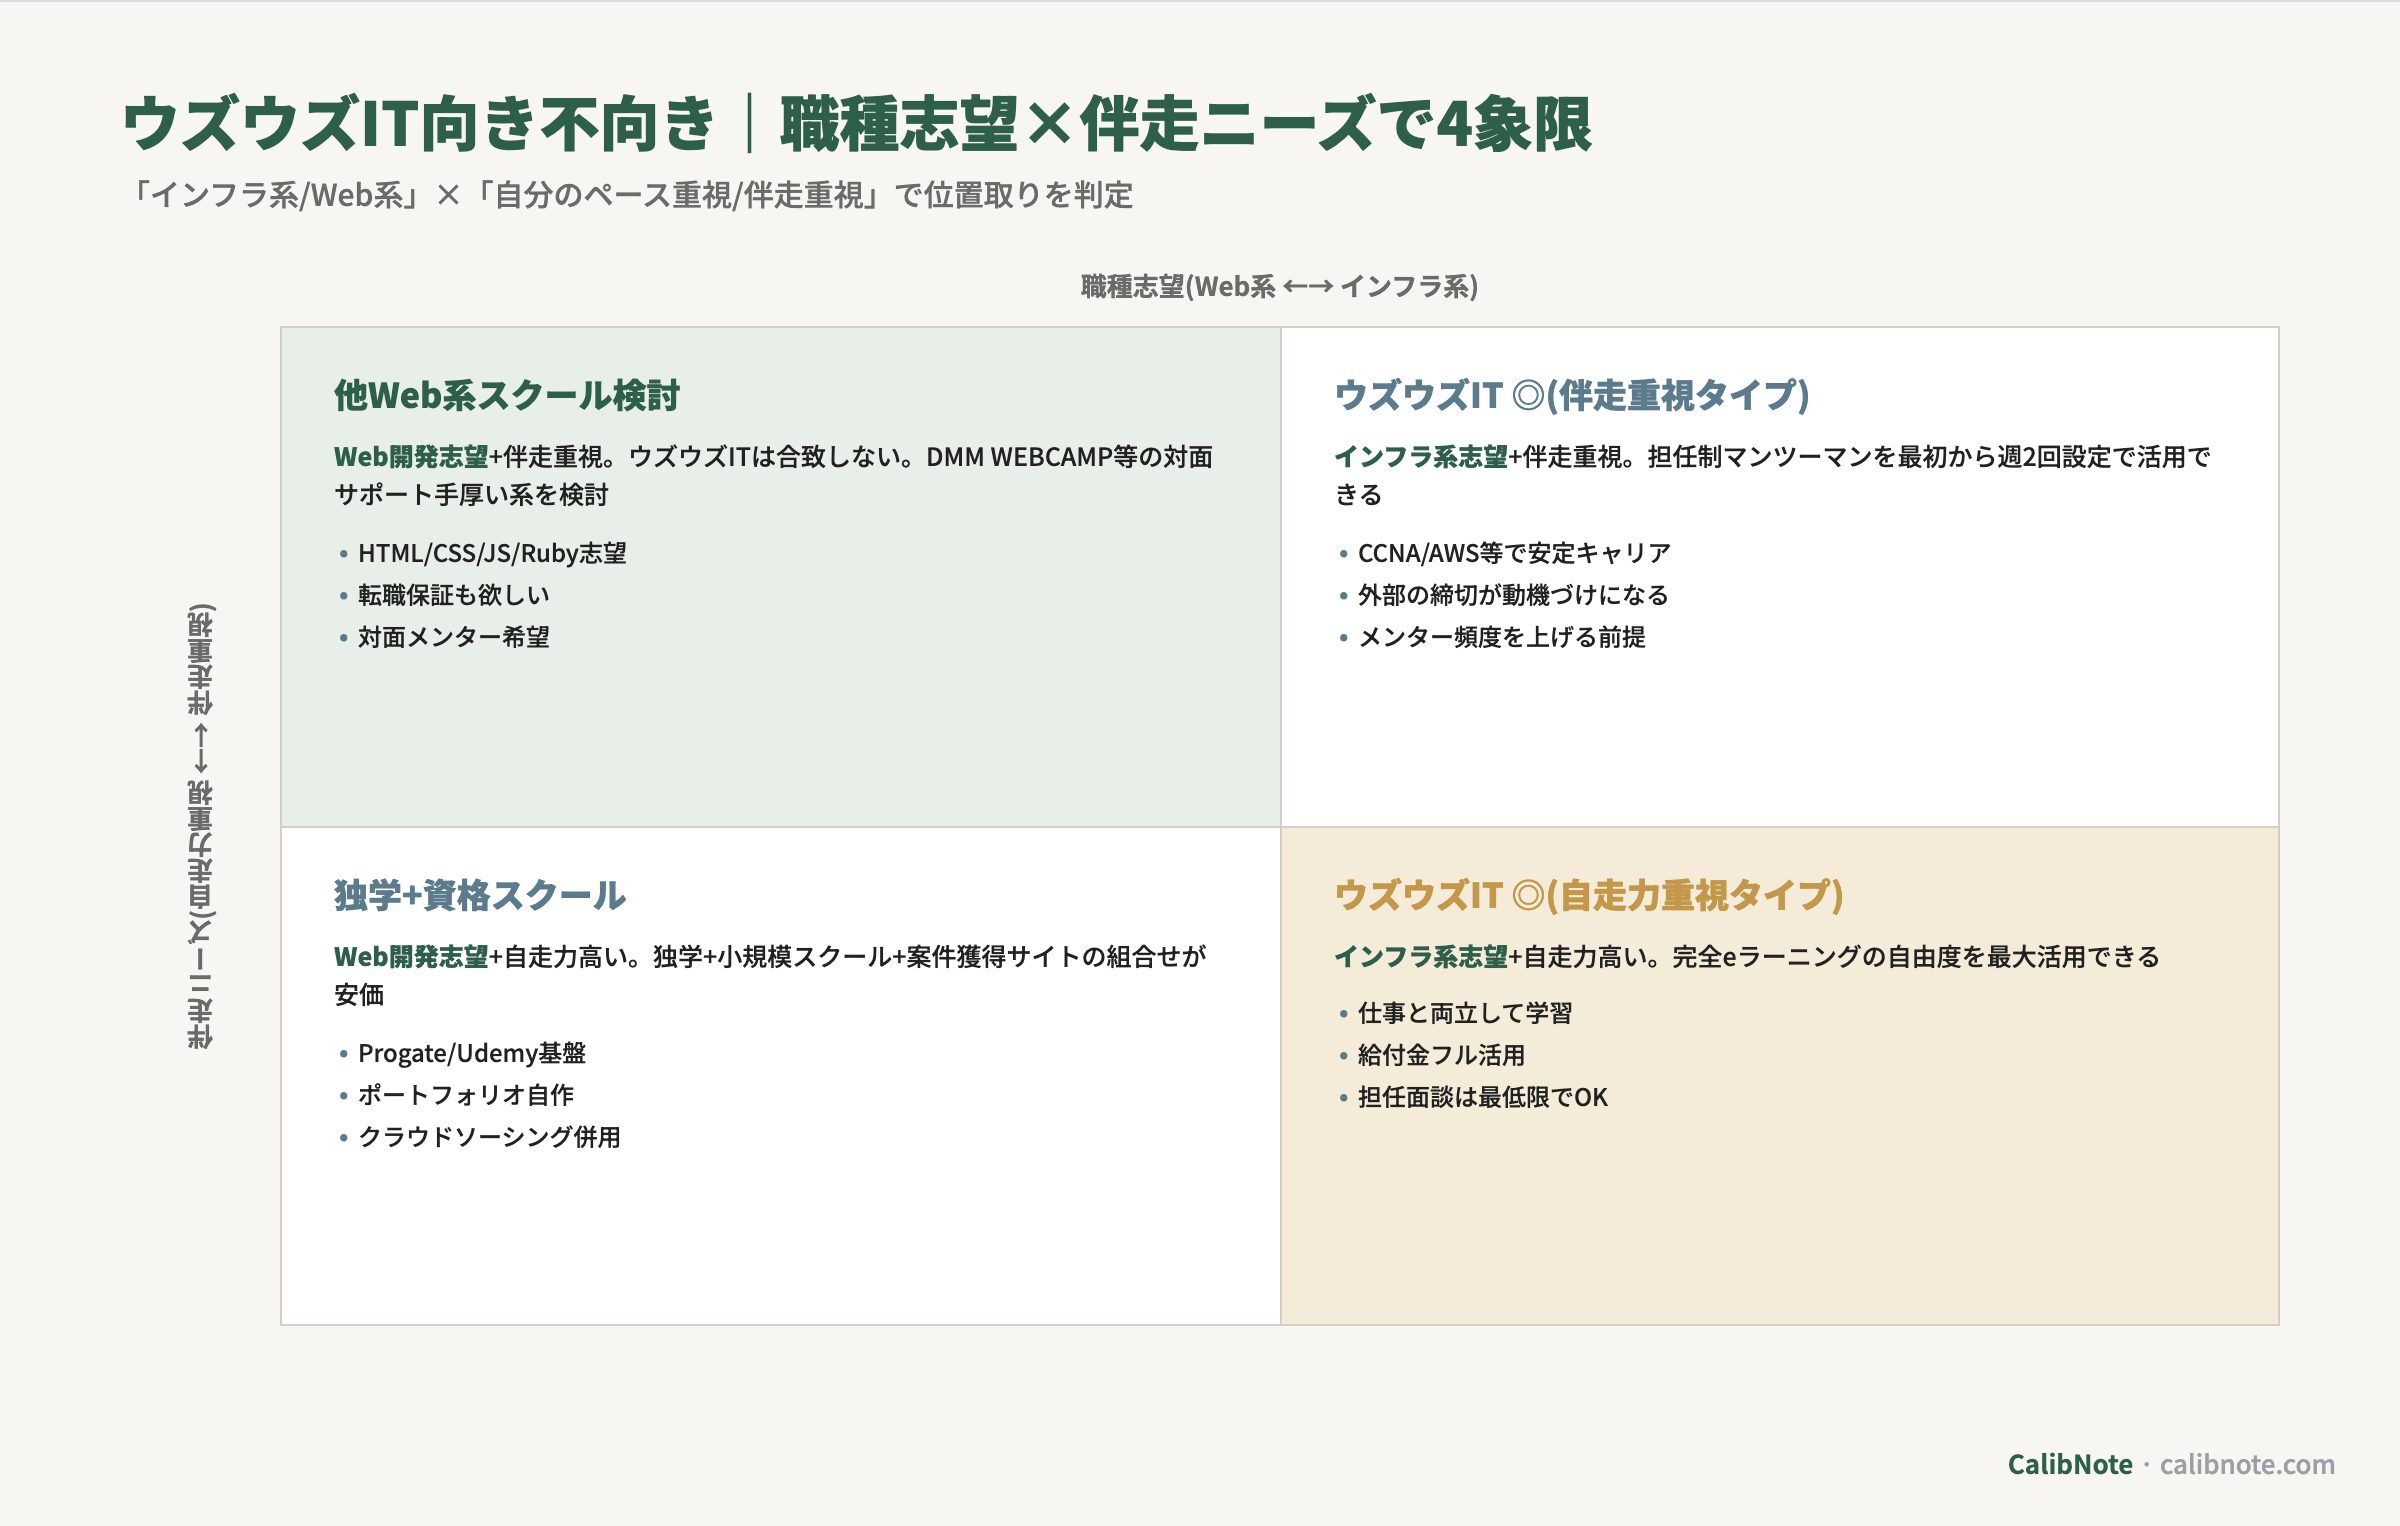Image resolution: width=2400 pixels, height=1526 pixels.
Task: Click the bullet CCNA/AWS等で安定キャリア
Action: pos(1514,553)
